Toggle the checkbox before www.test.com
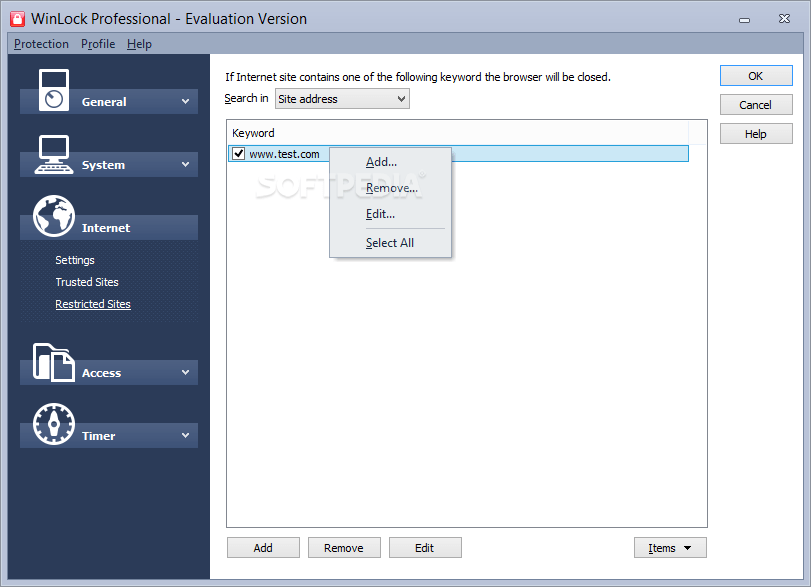Viewport: 811px width, 587px height. (237, 153)
